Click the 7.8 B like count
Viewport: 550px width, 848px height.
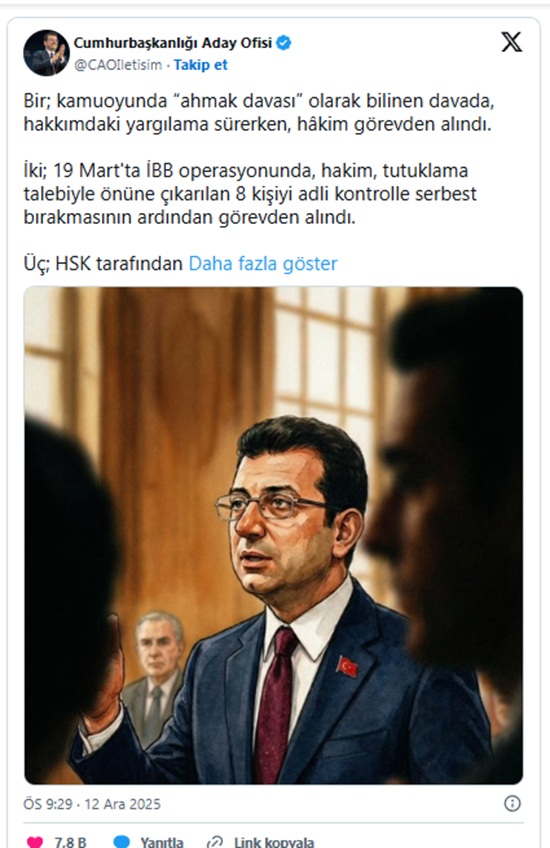(70, 842)
